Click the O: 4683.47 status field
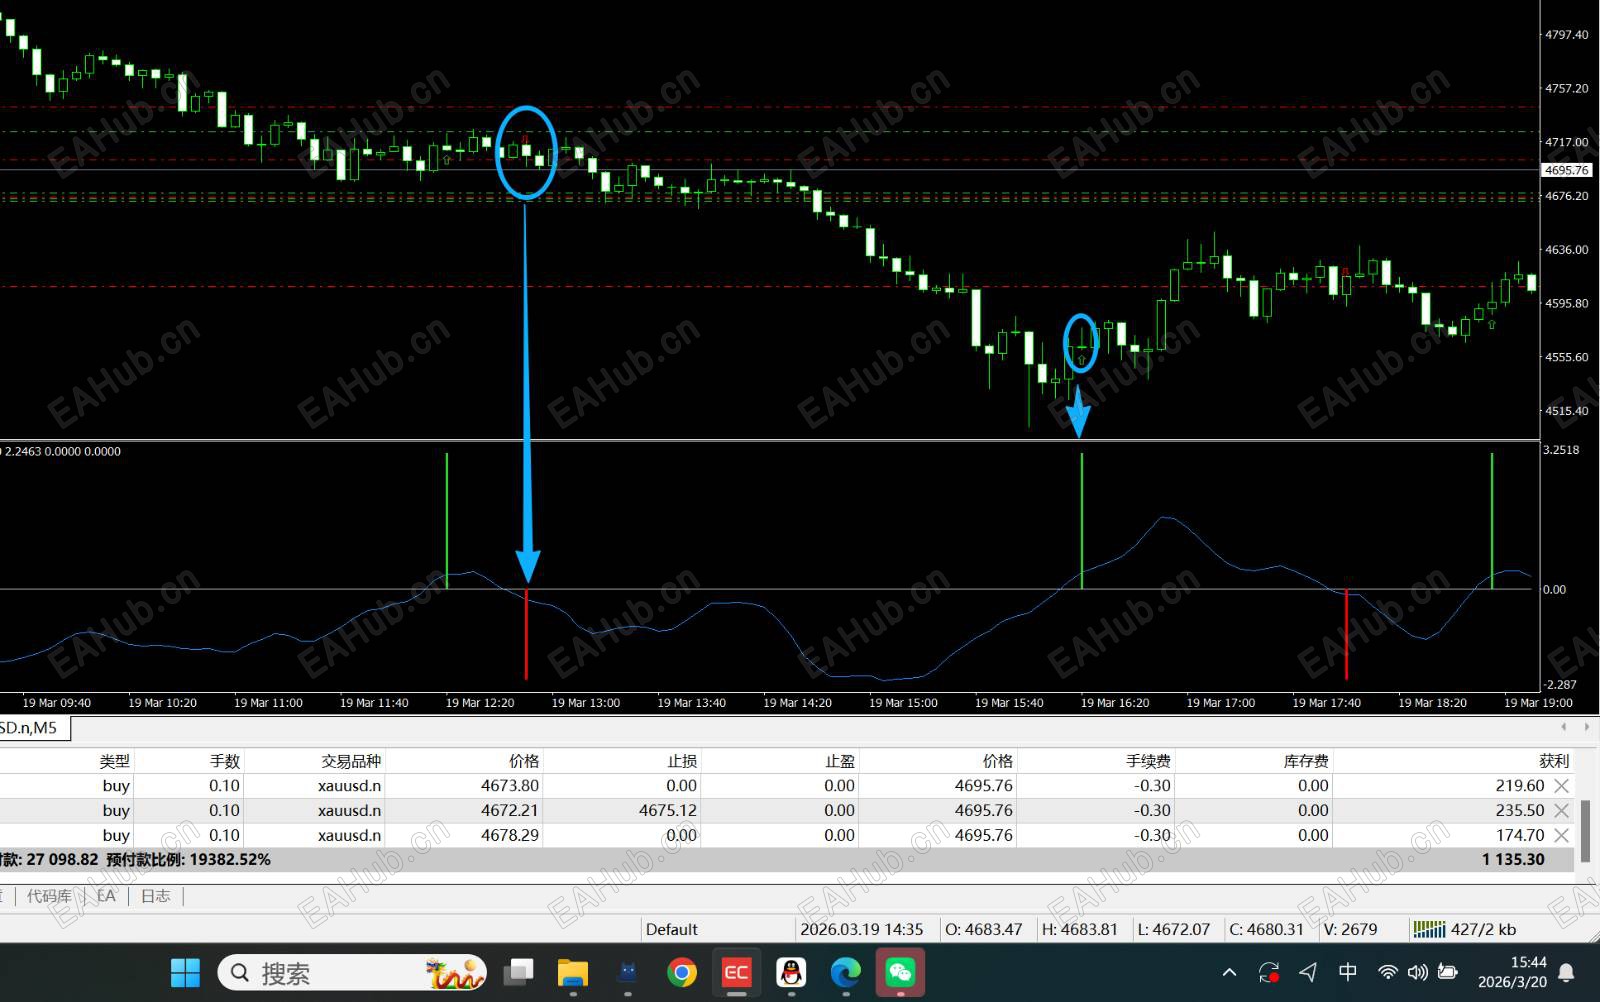The image size is (1600, 1002). tap(984, 929)
